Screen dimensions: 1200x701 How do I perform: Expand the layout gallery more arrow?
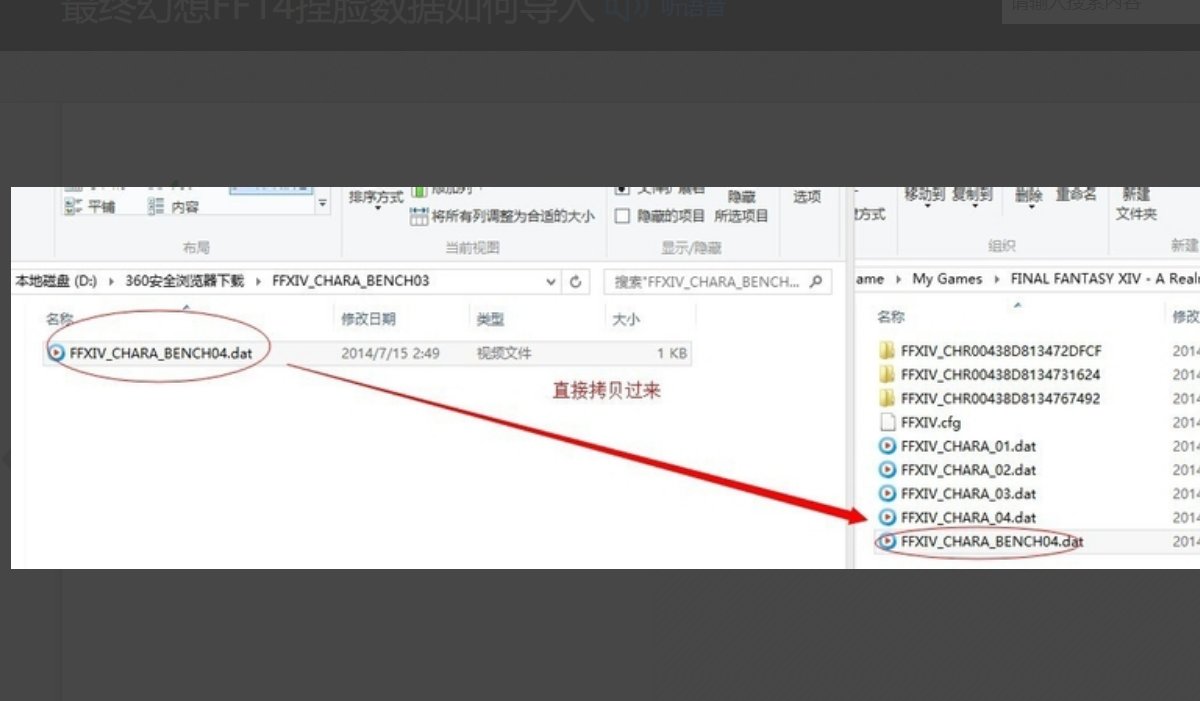click(322, 204)
